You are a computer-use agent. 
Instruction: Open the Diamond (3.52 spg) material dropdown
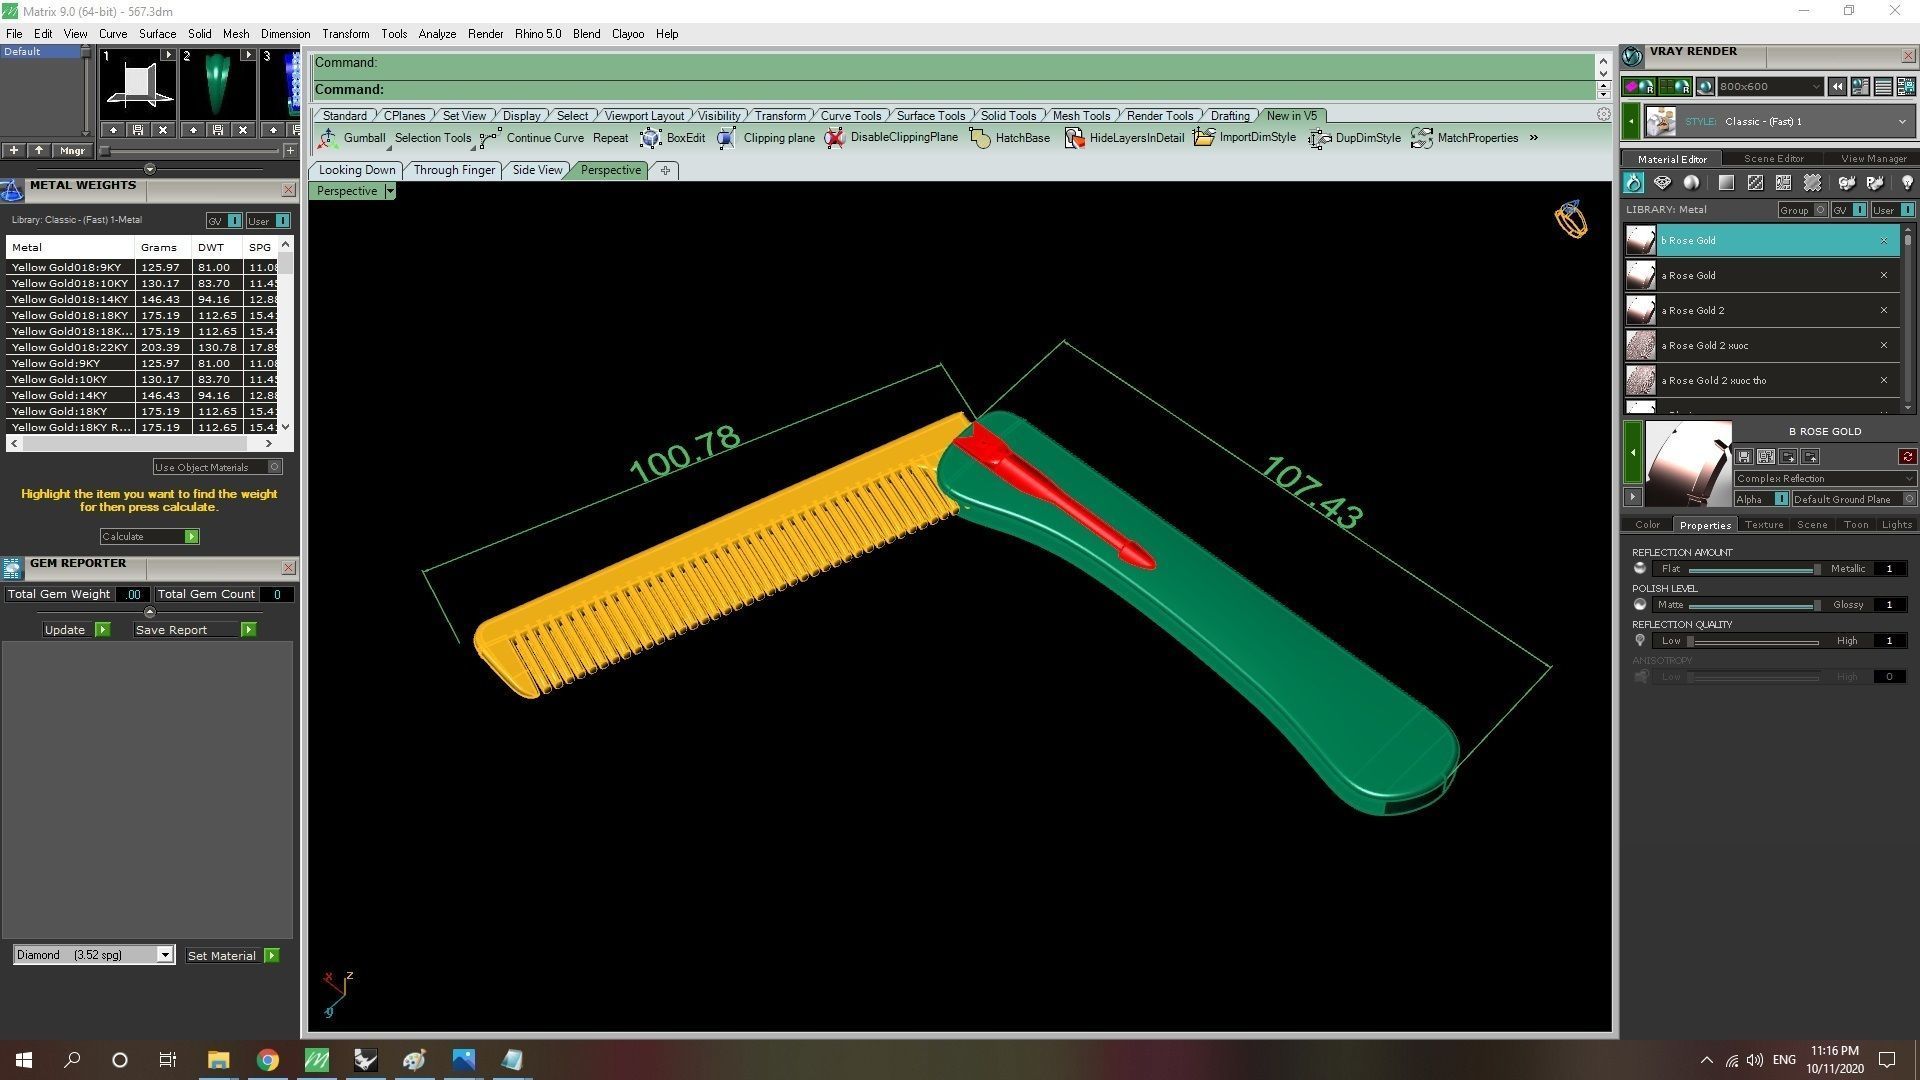[165, 955]
